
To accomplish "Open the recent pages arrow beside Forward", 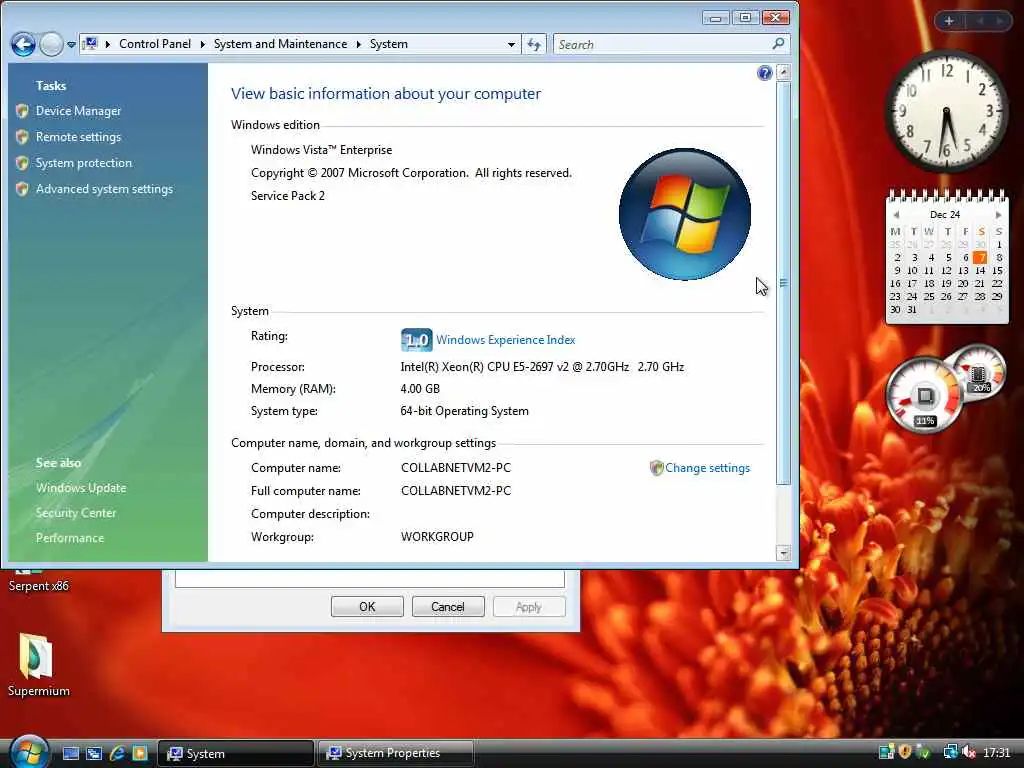I will click(71, 45).
